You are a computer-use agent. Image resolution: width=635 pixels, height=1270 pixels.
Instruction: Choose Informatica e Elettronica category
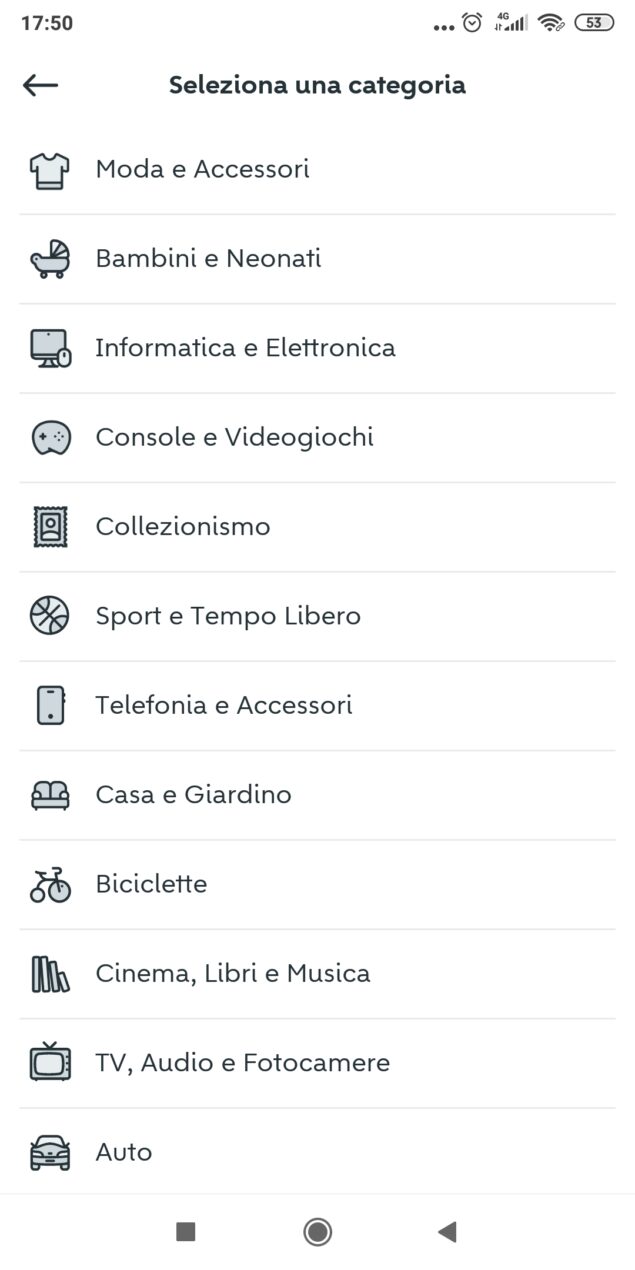[245, 348]
